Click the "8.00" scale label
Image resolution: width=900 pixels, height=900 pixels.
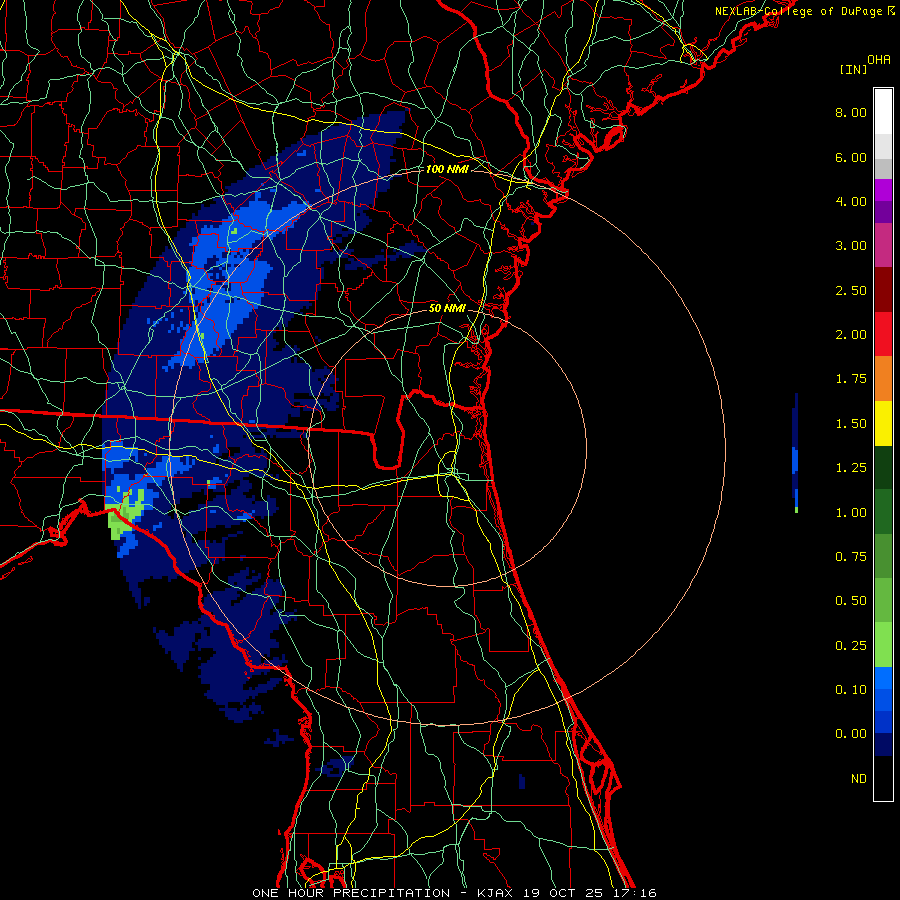click(851, 112)
